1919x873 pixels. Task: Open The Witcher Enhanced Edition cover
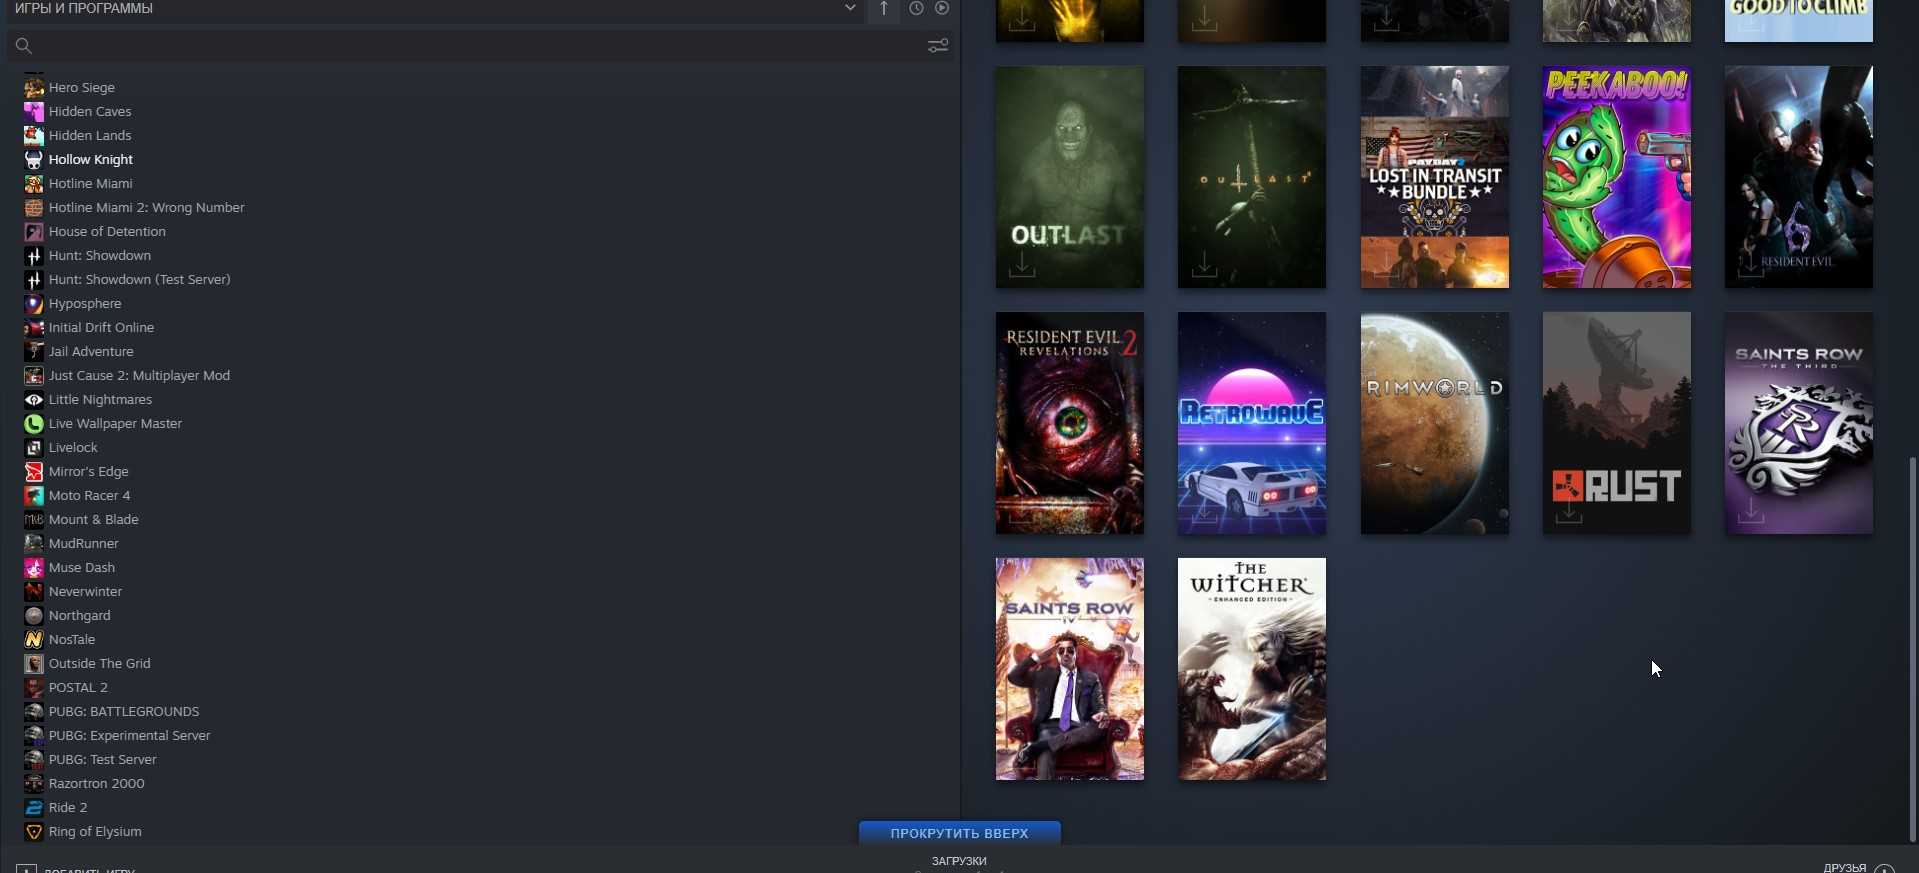(1252, 669)
